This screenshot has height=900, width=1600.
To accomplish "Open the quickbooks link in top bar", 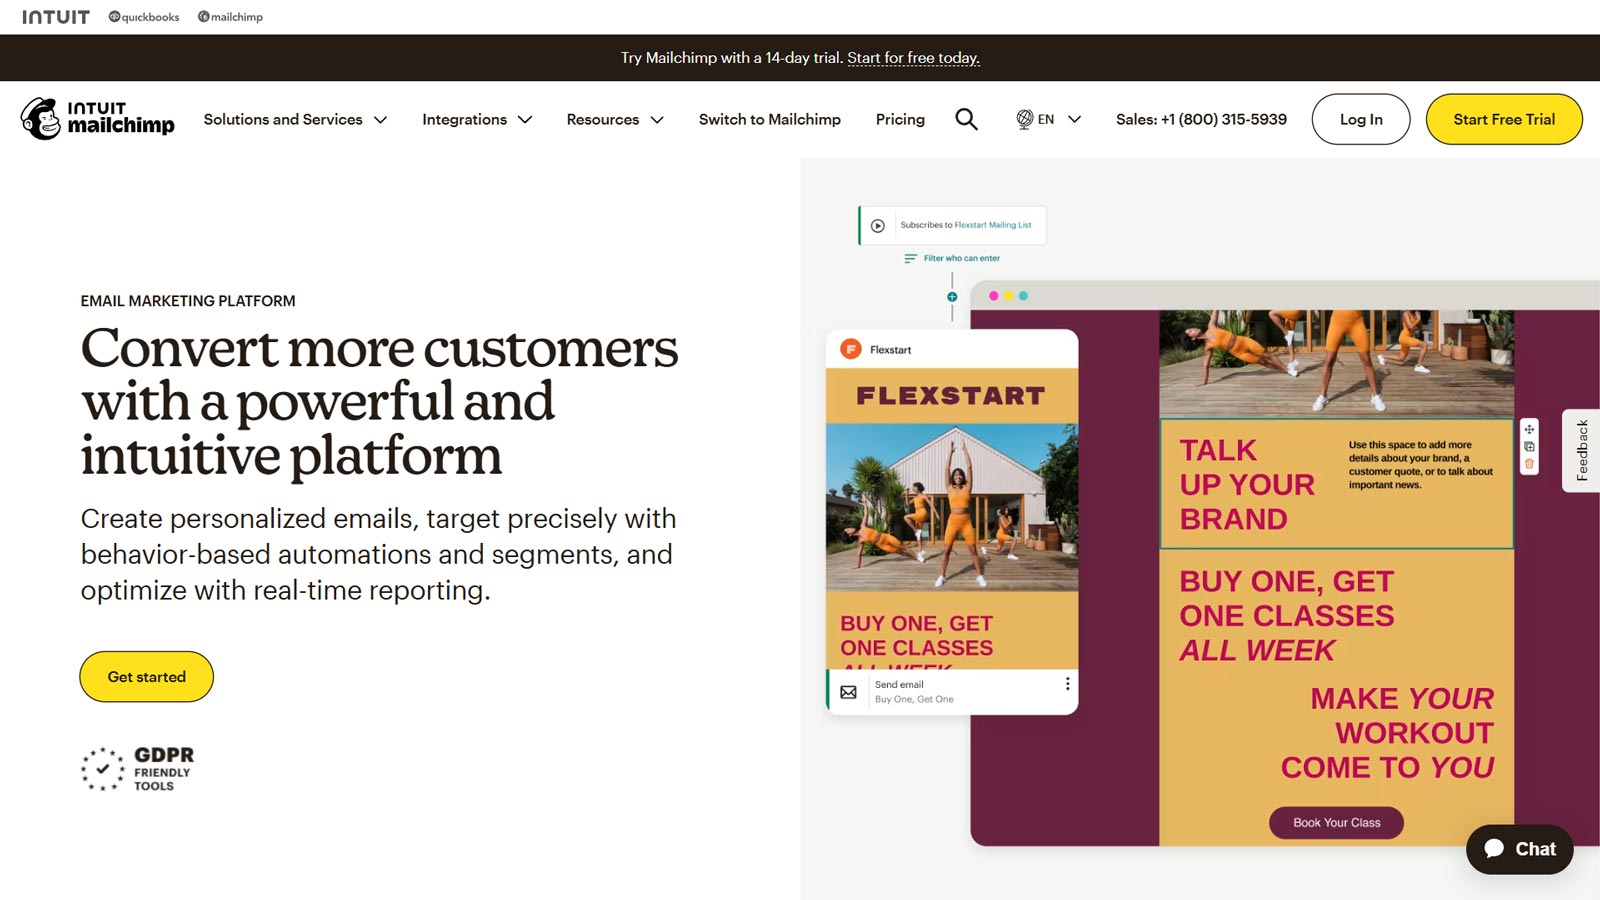I will click(x=144, y=17).
